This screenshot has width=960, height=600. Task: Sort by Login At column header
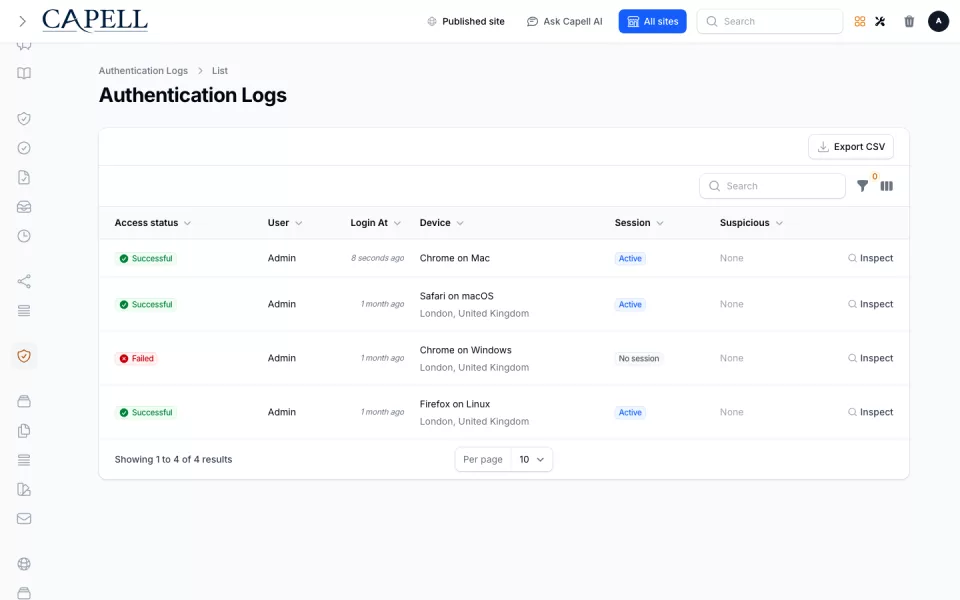point(375,223)
